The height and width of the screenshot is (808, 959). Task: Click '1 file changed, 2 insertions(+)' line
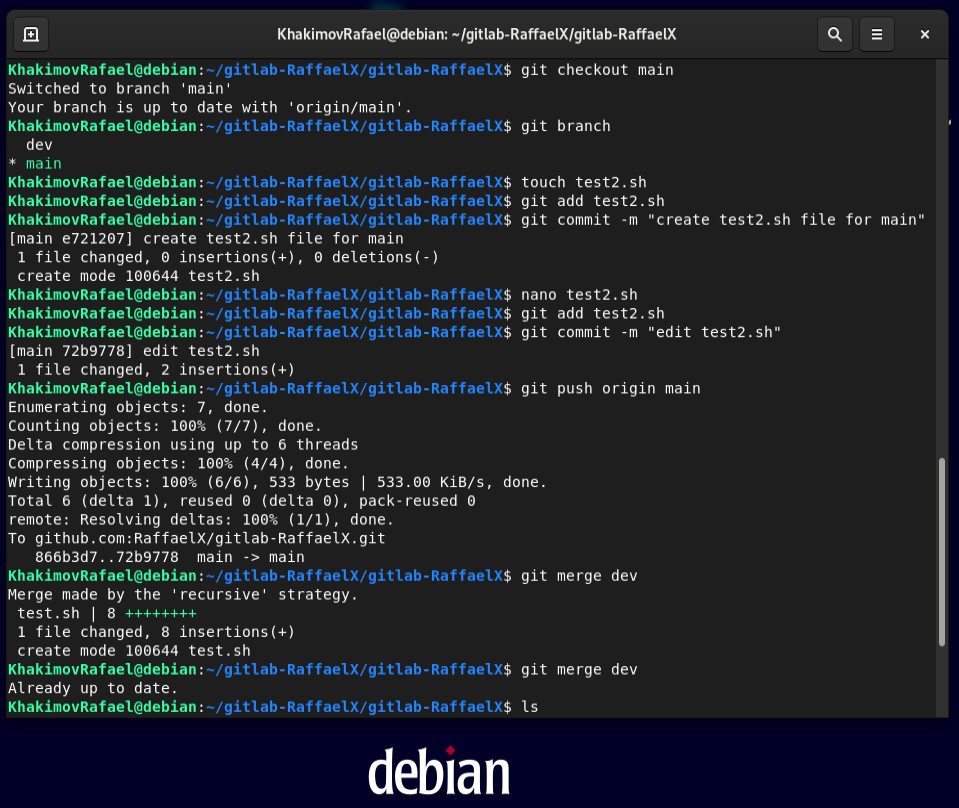point(156,370)
